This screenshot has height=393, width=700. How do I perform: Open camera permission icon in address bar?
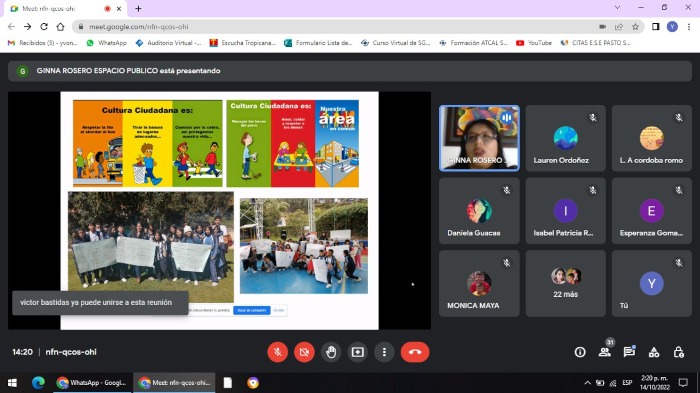602,27
